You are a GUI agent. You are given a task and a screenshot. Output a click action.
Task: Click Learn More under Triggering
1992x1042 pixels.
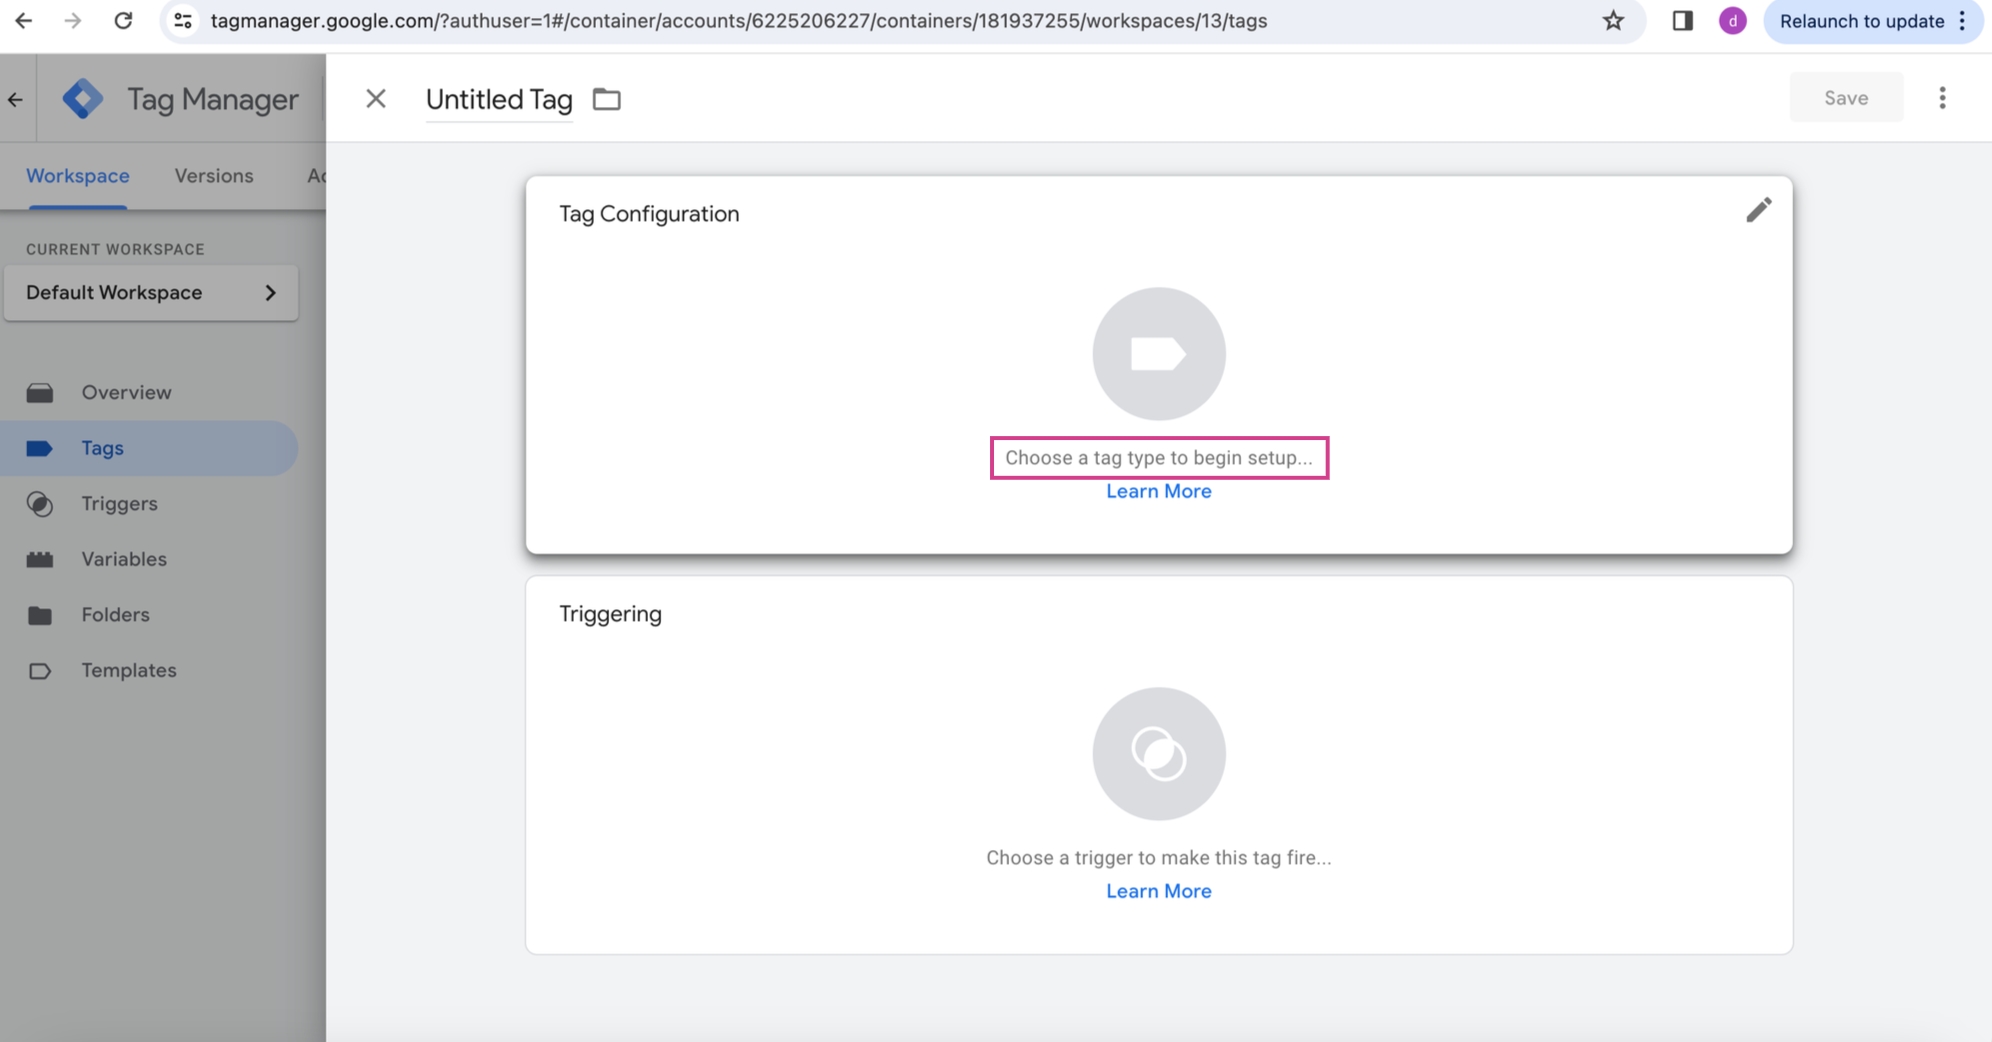(1158, 891)
